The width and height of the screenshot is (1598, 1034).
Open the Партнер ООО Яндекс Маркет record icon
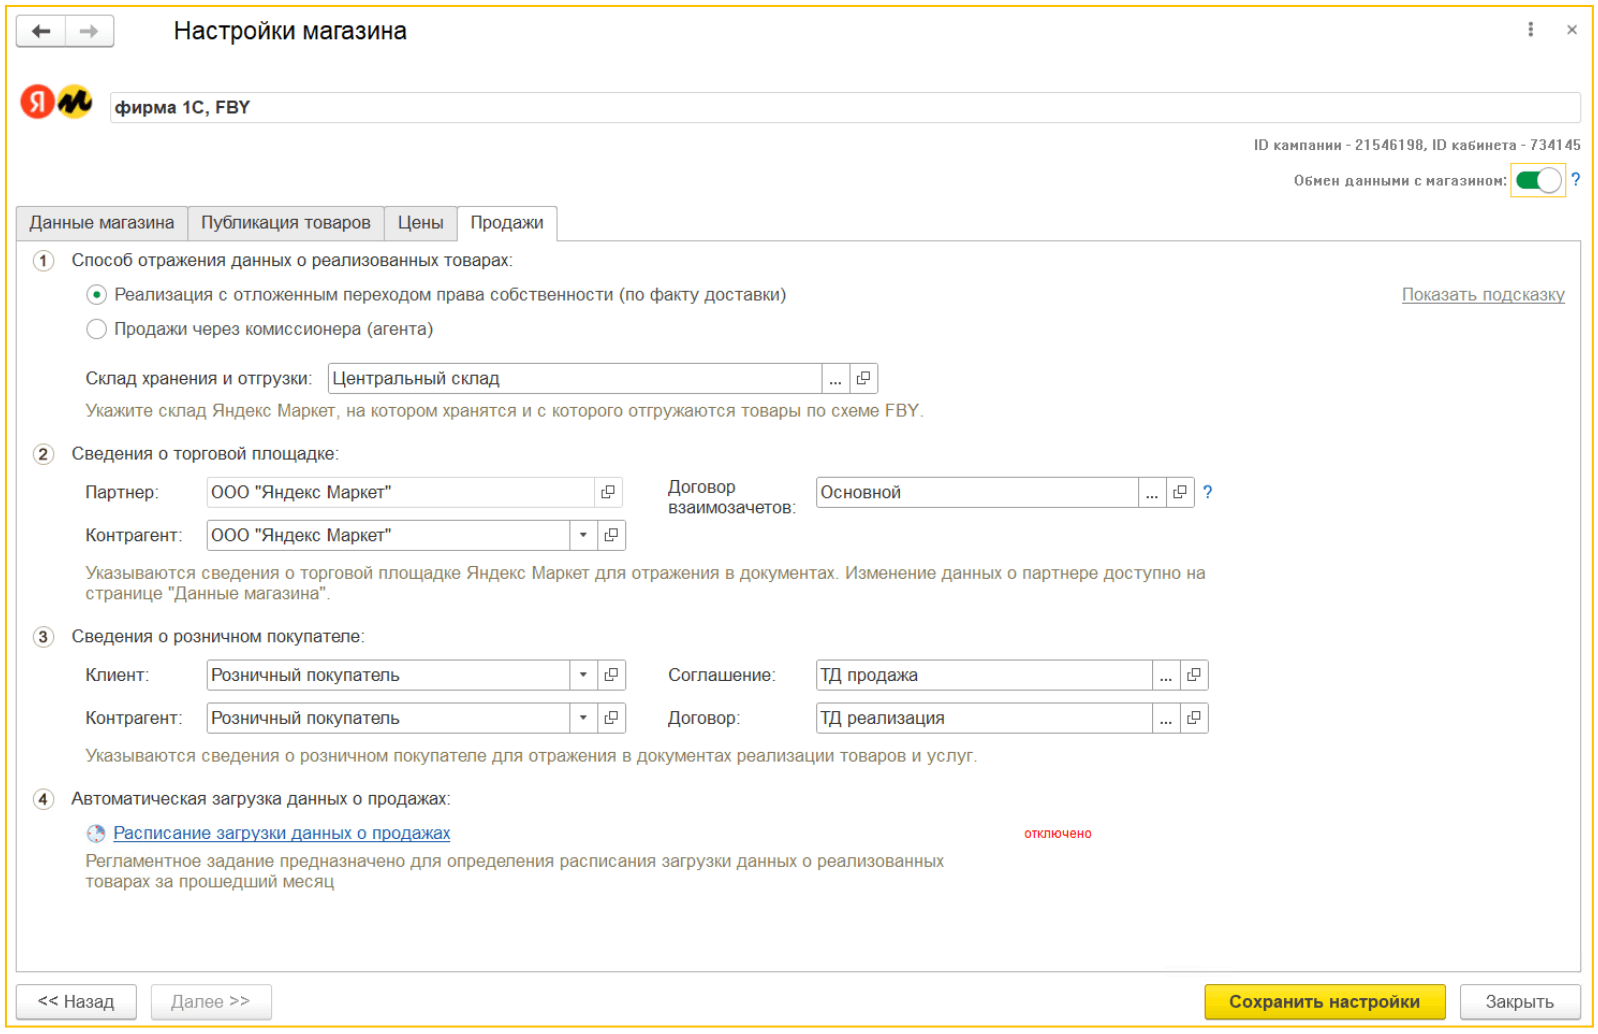click(x=608, y=492)
